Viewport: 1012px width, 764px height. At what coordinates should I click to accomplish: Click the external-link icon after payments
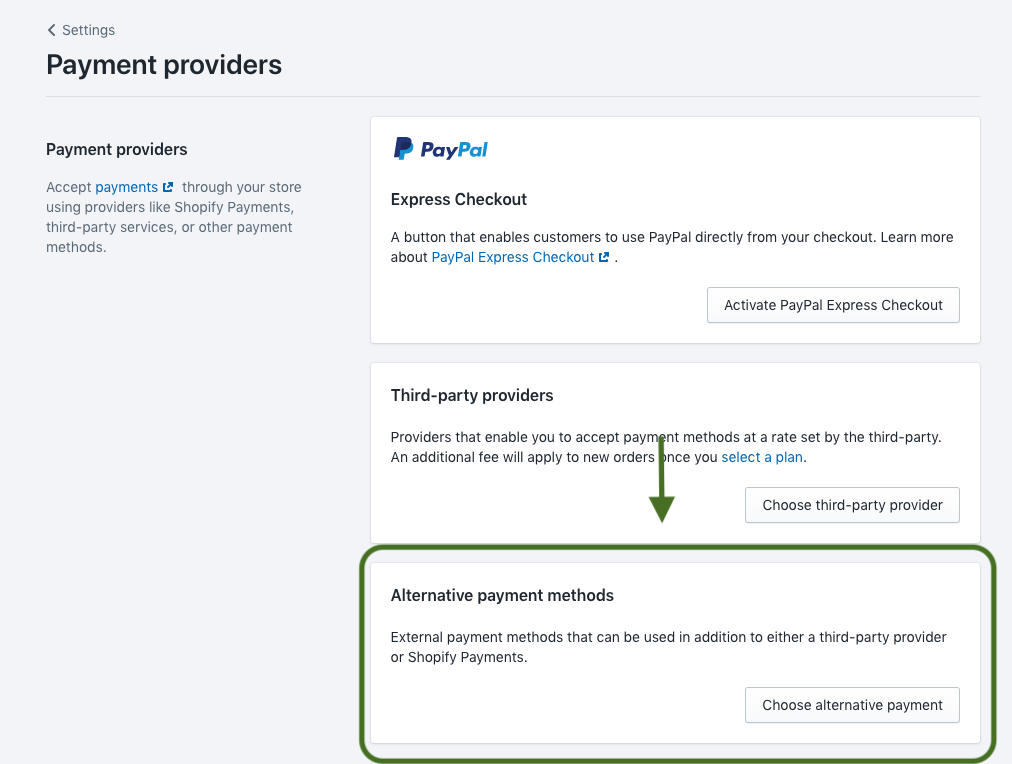168,187
